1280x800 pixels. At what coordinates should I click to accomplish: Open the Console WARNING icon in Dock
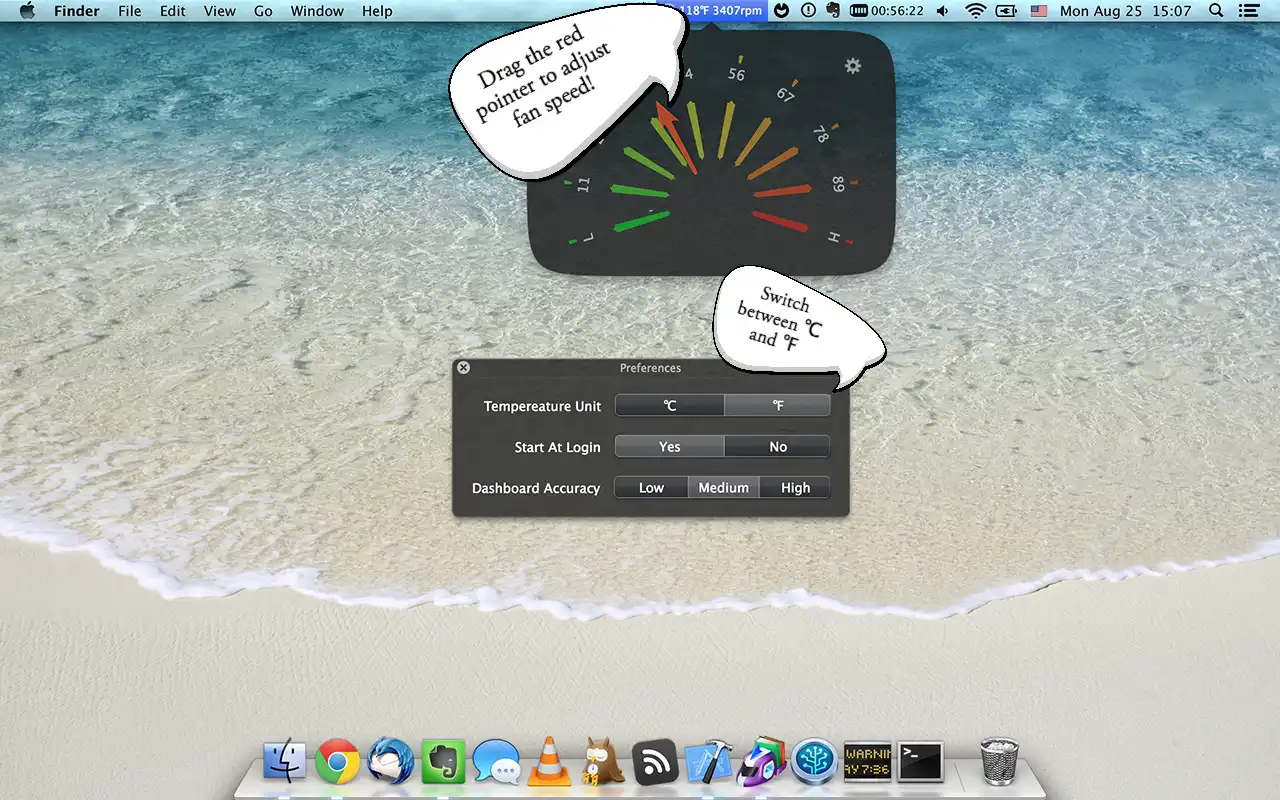(x=867, y=762)
